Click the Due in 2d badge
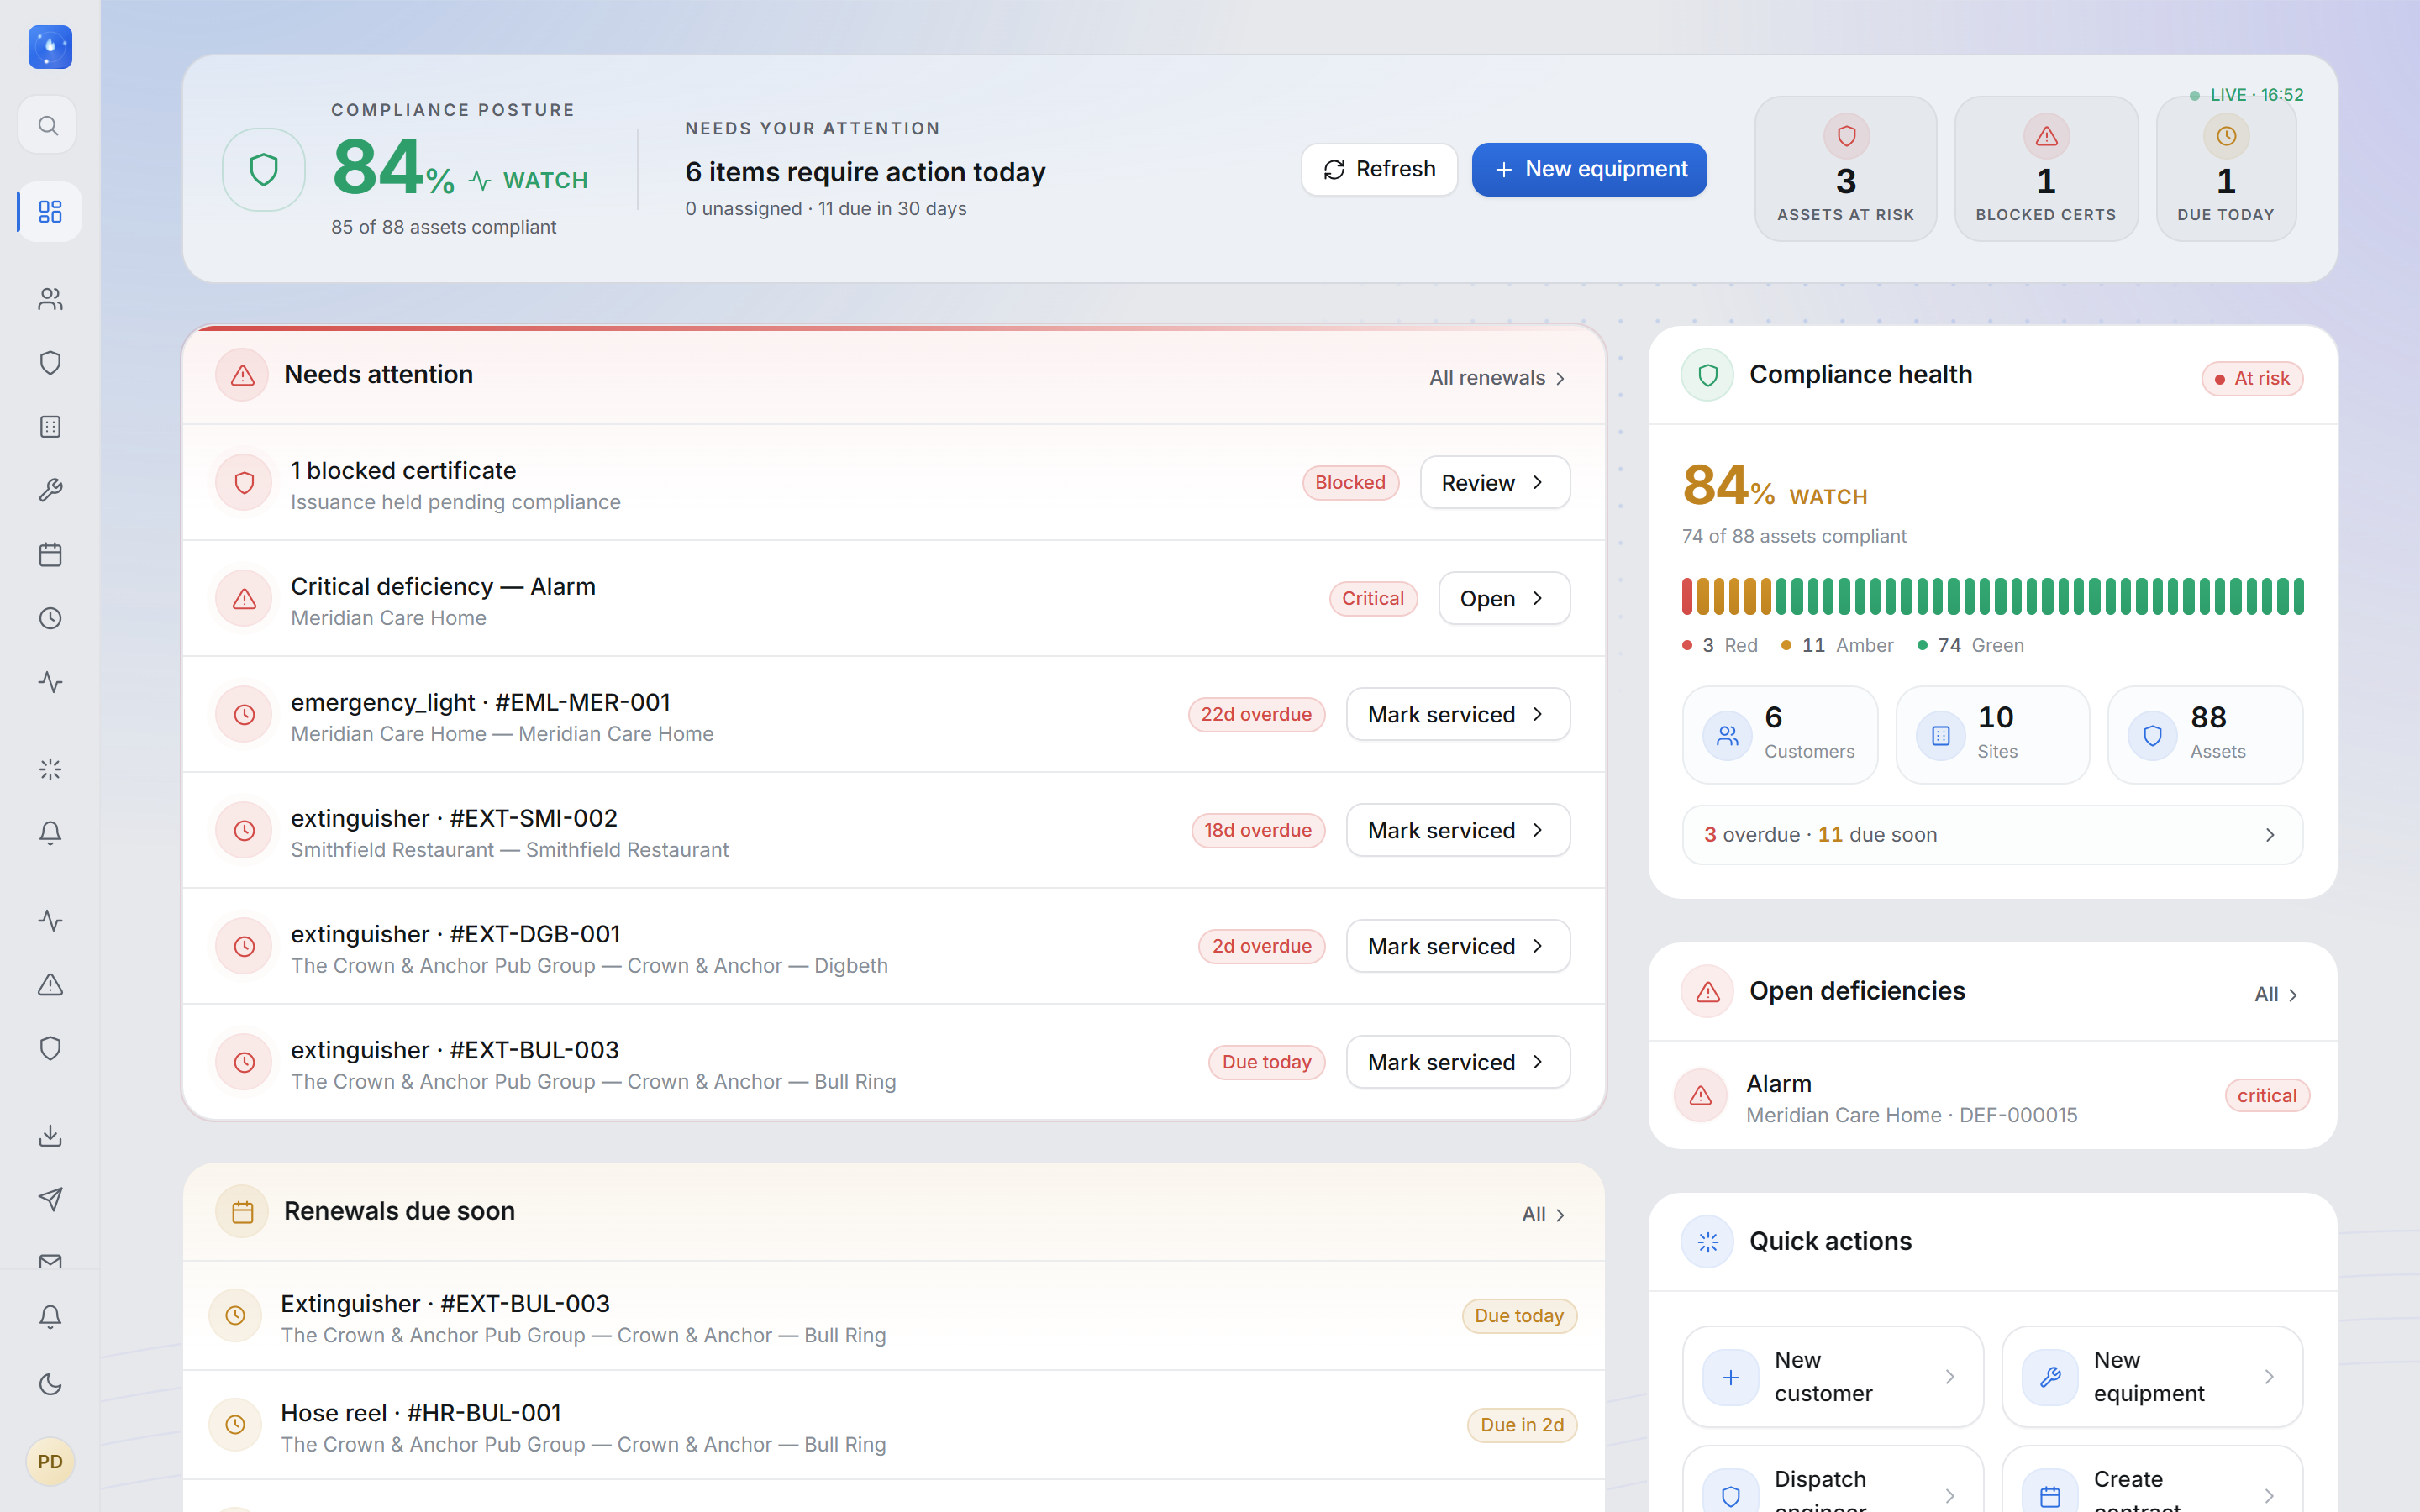Viewport: 2420px width, 1512px height. coord(1521,1425)
